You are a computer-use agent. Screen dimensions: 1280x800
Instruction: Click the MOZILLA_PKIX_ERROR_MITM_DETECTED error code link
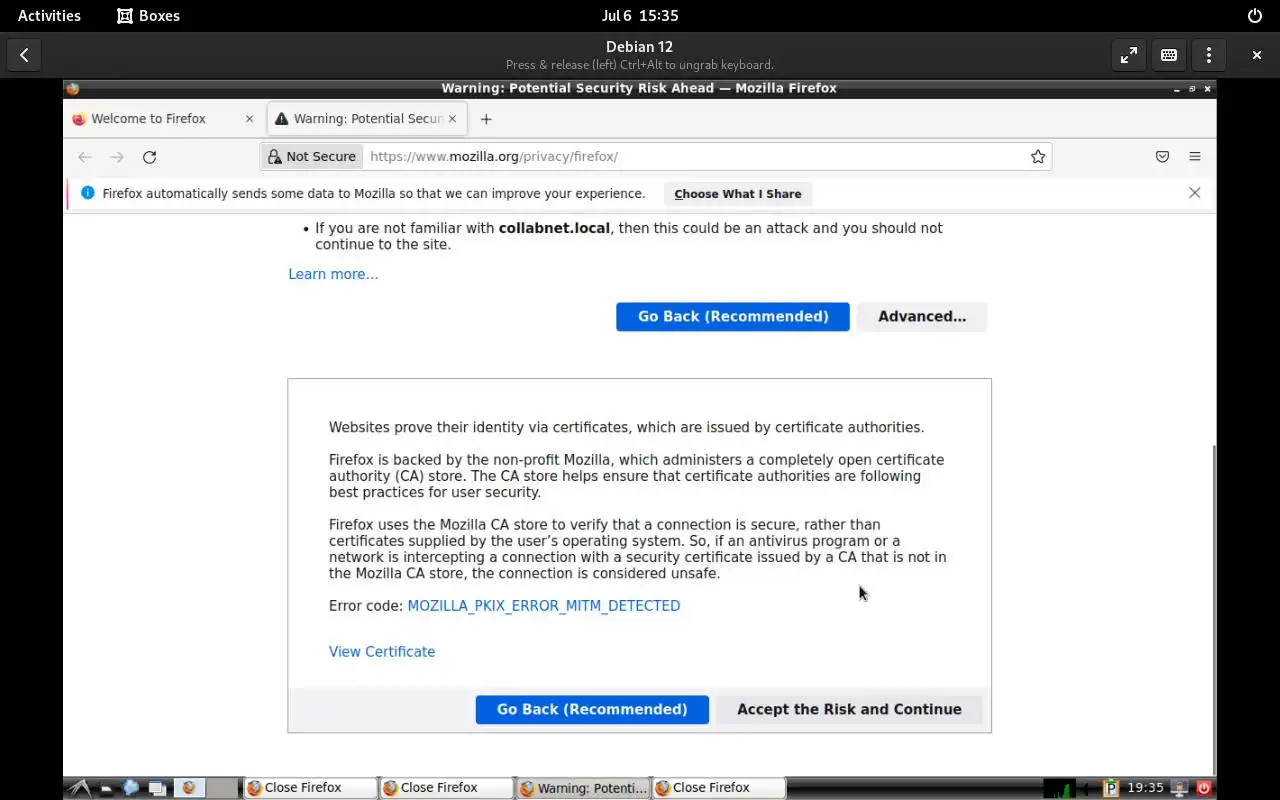(x=544, y=606)
